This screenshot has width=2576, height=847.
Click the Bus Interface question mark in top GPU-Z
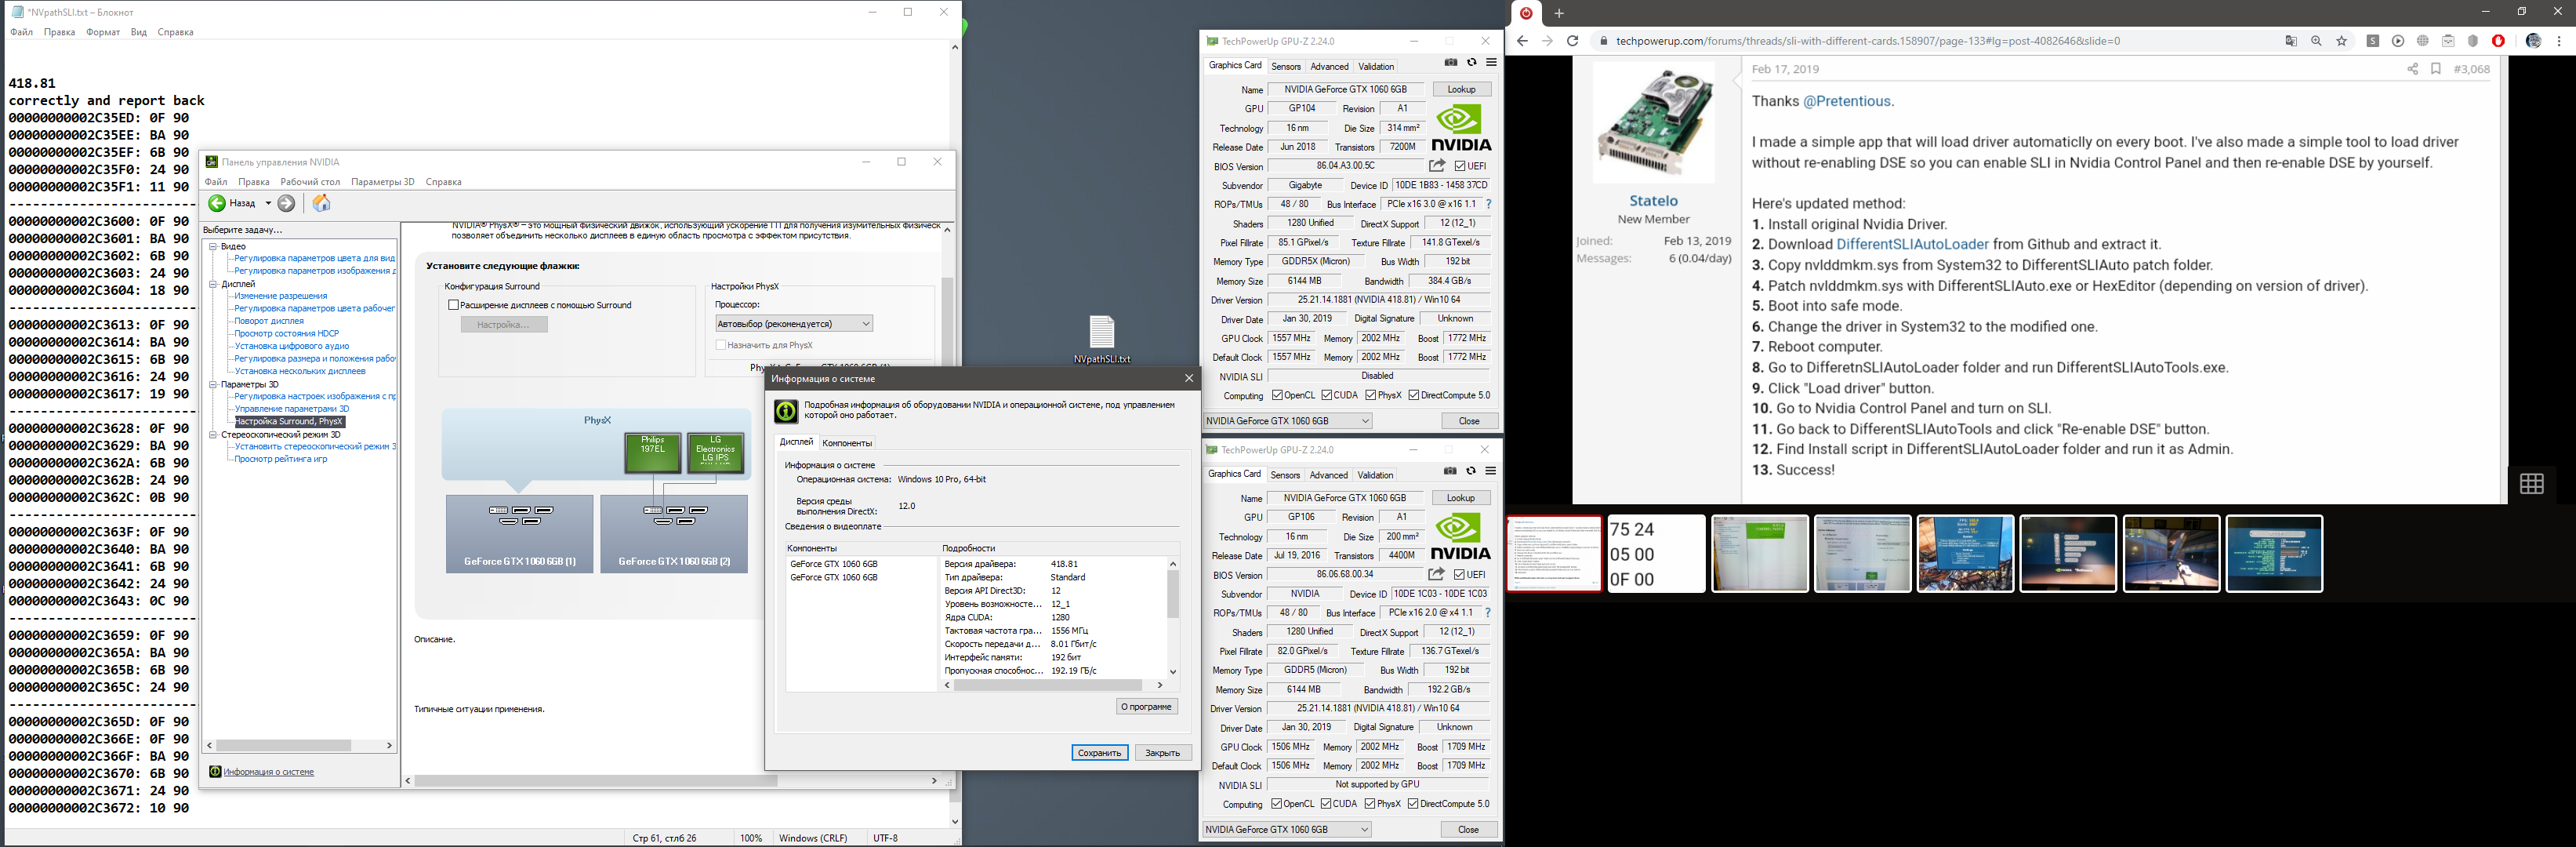point(1488,204)
